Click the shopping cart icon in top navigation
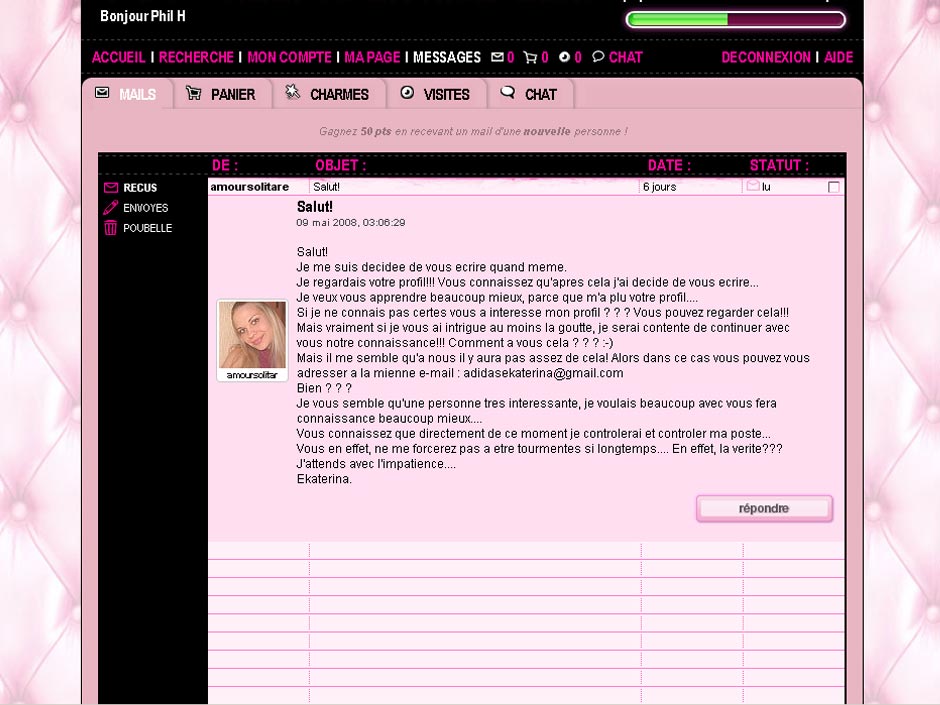This screenshot has height=705, width=940. 530,57
